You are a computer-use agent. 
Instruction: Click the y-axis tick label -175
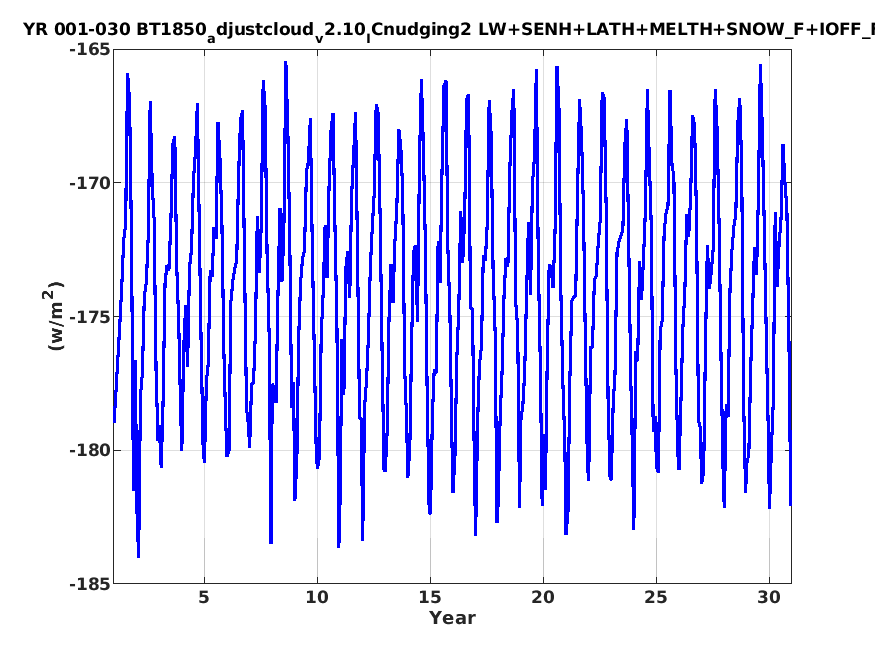pyautogui.click(x=90, y=317)
